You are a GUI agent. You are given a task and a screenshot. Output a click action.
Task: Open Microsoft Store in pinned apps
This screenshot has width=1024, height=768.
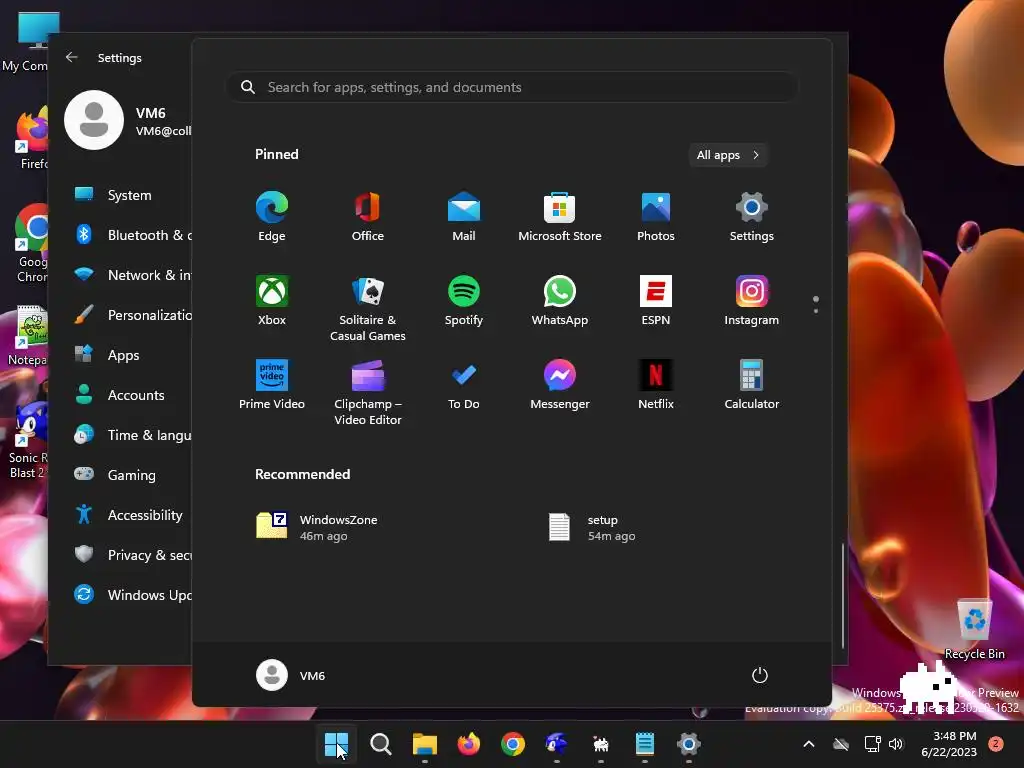coord(560,217)
